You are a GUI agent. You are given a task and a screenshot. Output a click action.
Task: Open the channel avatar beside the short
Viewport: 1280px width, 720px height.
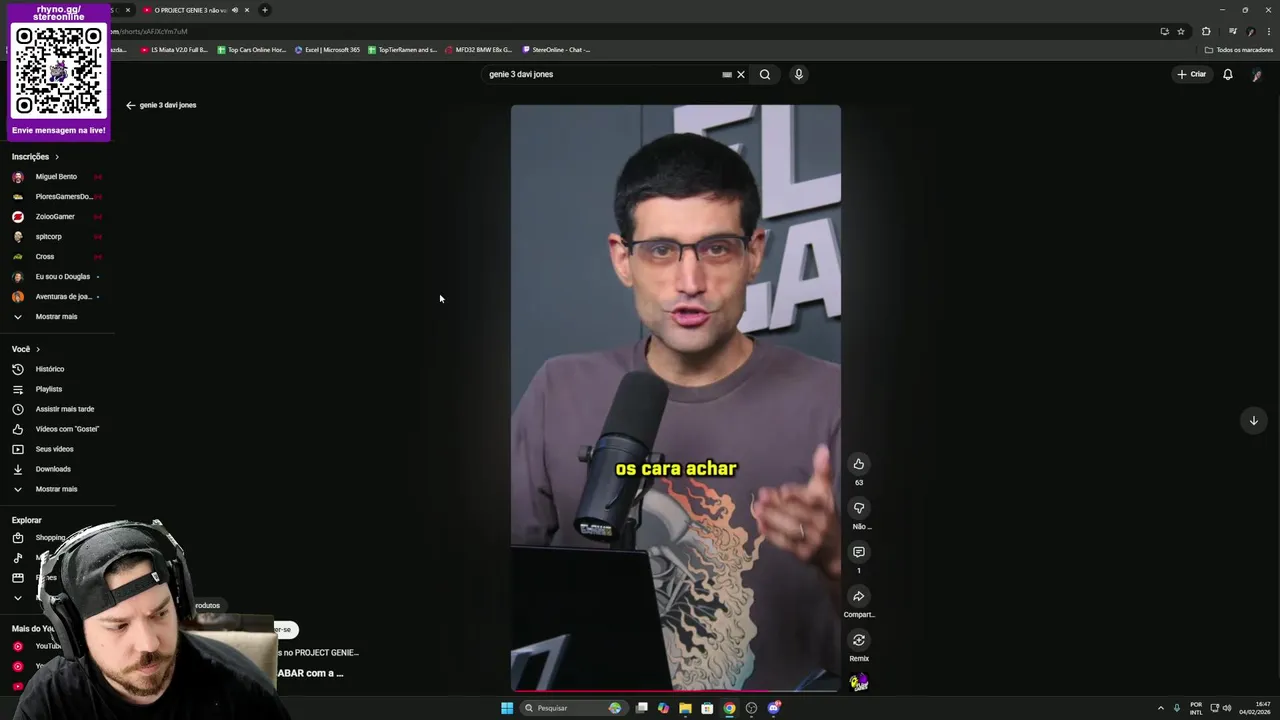(858, 682)
